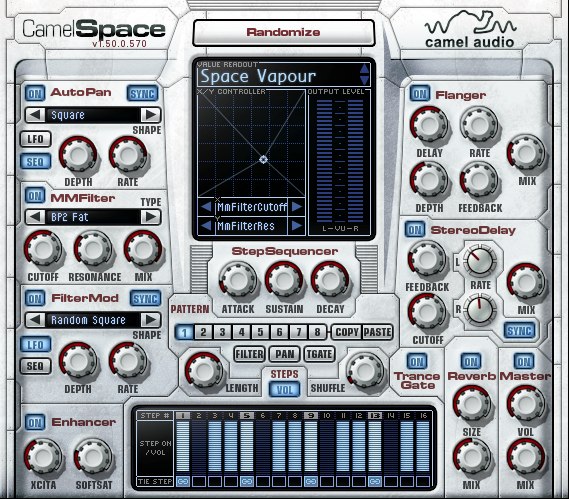Click the Randomize button

click(x=283, y=32)
